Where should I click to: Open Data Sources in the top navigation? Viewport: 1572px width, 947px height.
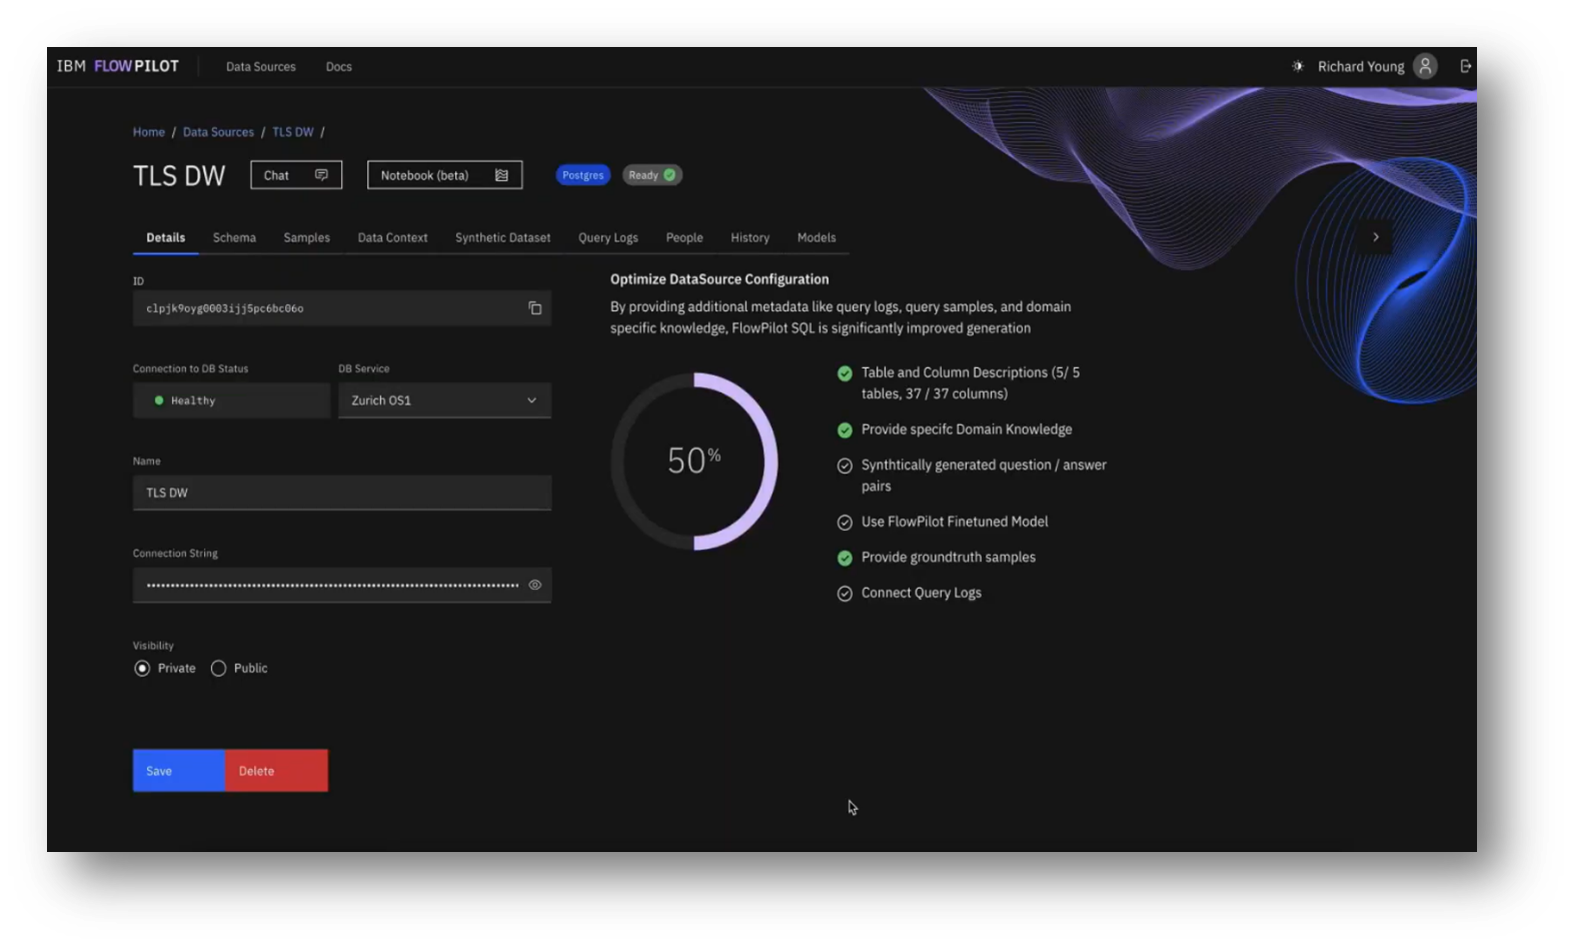click(261, 67)
